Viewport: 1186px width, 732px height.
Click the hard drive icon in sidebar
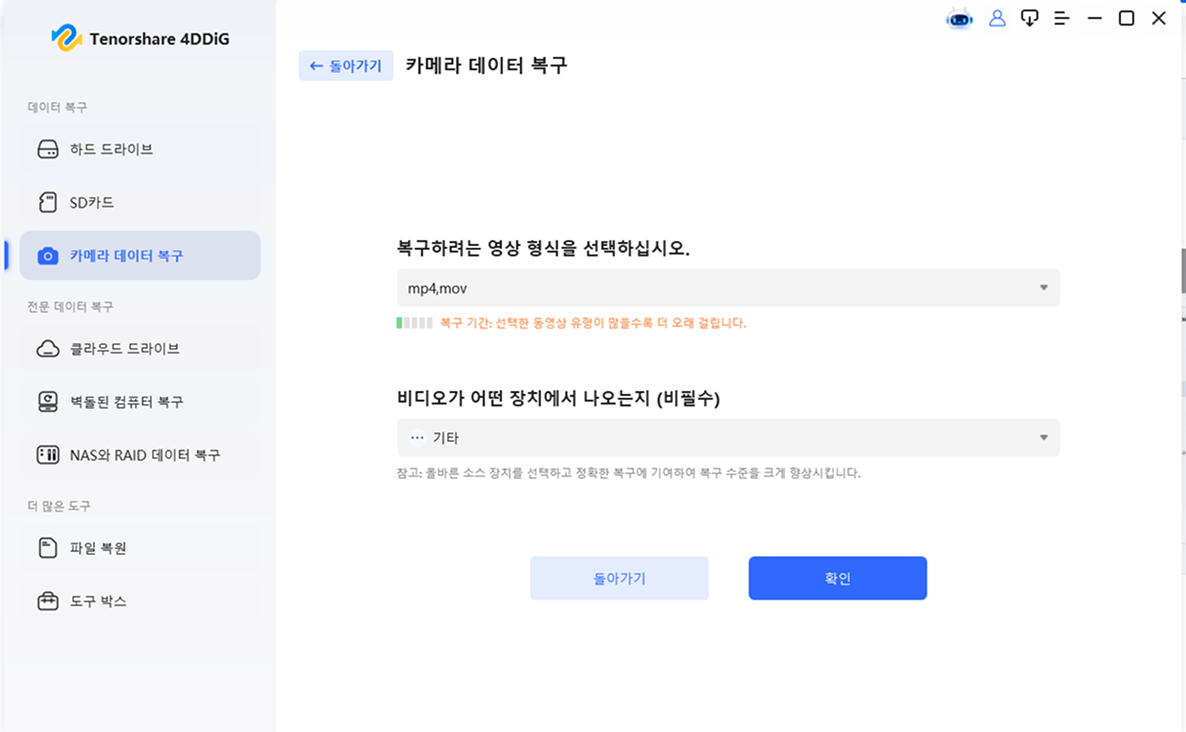48,149
